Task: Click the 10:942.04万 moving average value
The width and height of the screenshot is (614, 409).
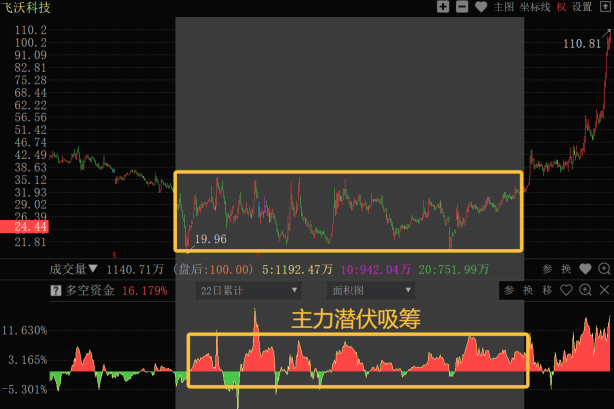Action: click(x=376, y=269)
